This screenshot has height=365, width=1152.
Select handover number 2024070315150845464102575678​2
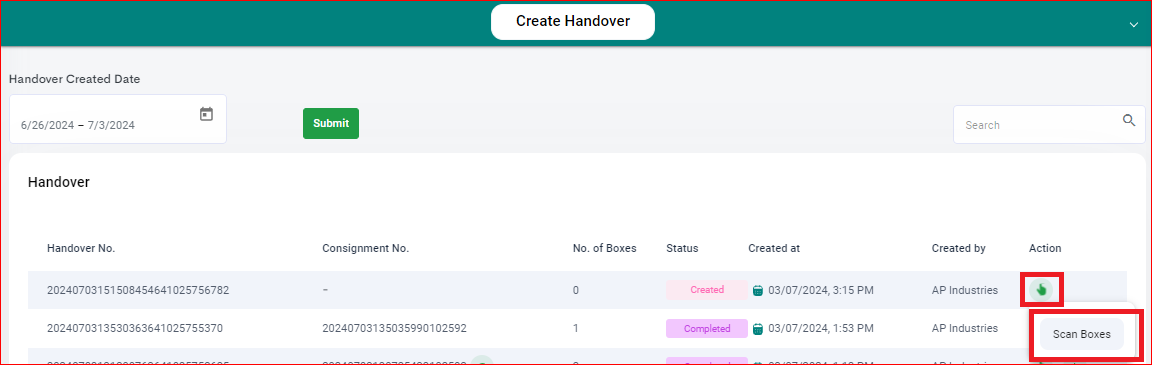point(138,290)
